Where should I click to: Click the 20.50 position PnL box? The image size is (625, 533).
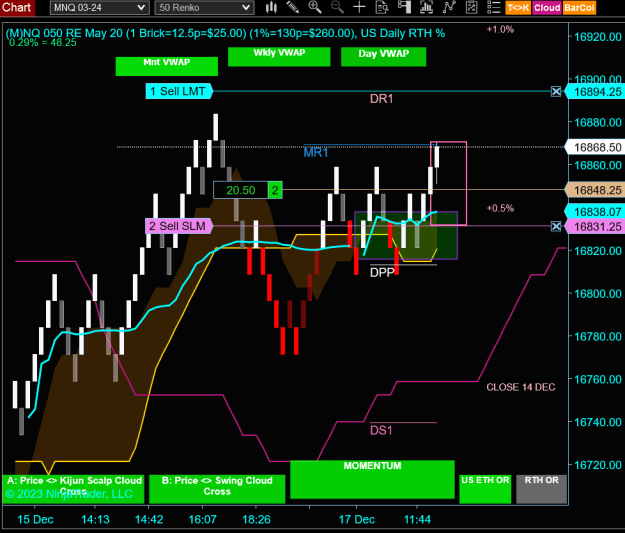click(x=241, y=190)
